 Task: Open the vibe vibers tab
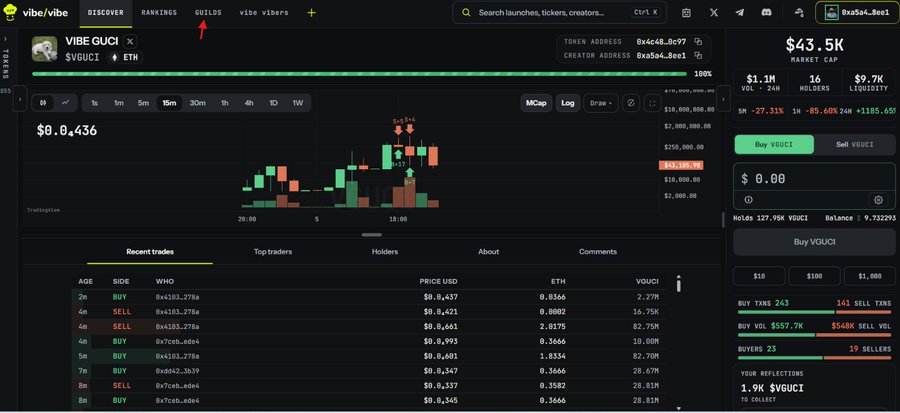[x=264, y=13]
